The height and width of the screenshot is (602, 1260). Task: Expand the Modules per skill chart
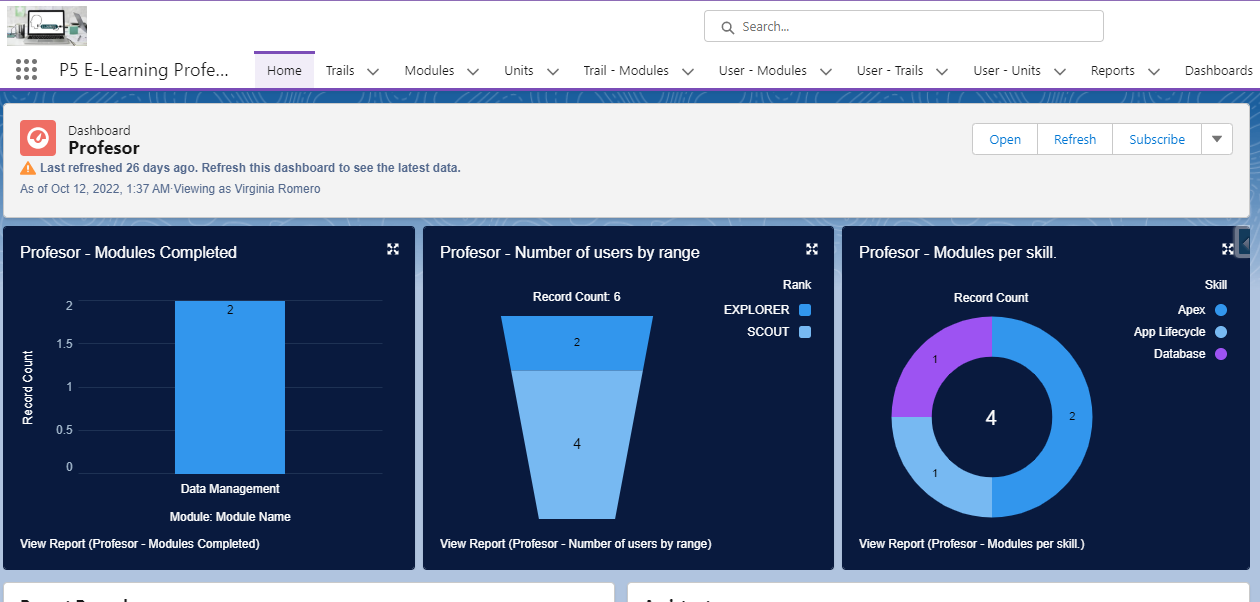point(1228,249)
